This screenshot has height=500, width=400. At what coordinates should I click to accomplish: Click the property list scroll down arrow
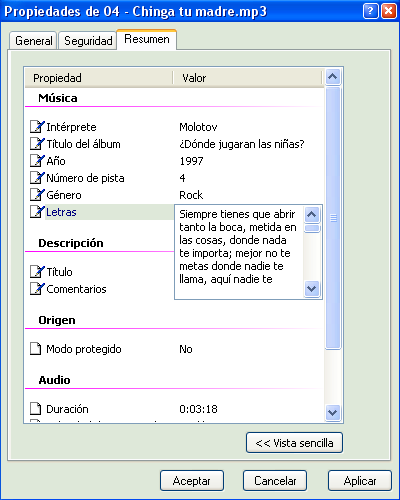(x=333, y=413)
